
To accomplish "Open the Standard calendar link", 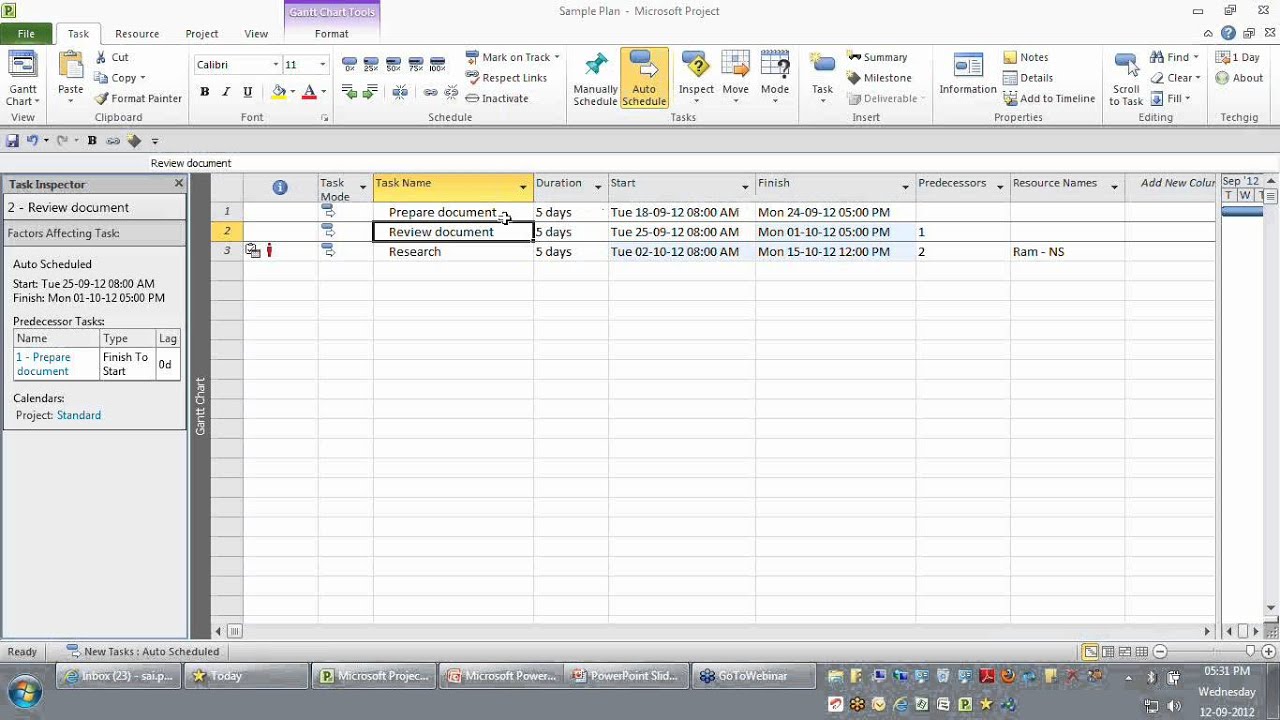I will 79,415.
